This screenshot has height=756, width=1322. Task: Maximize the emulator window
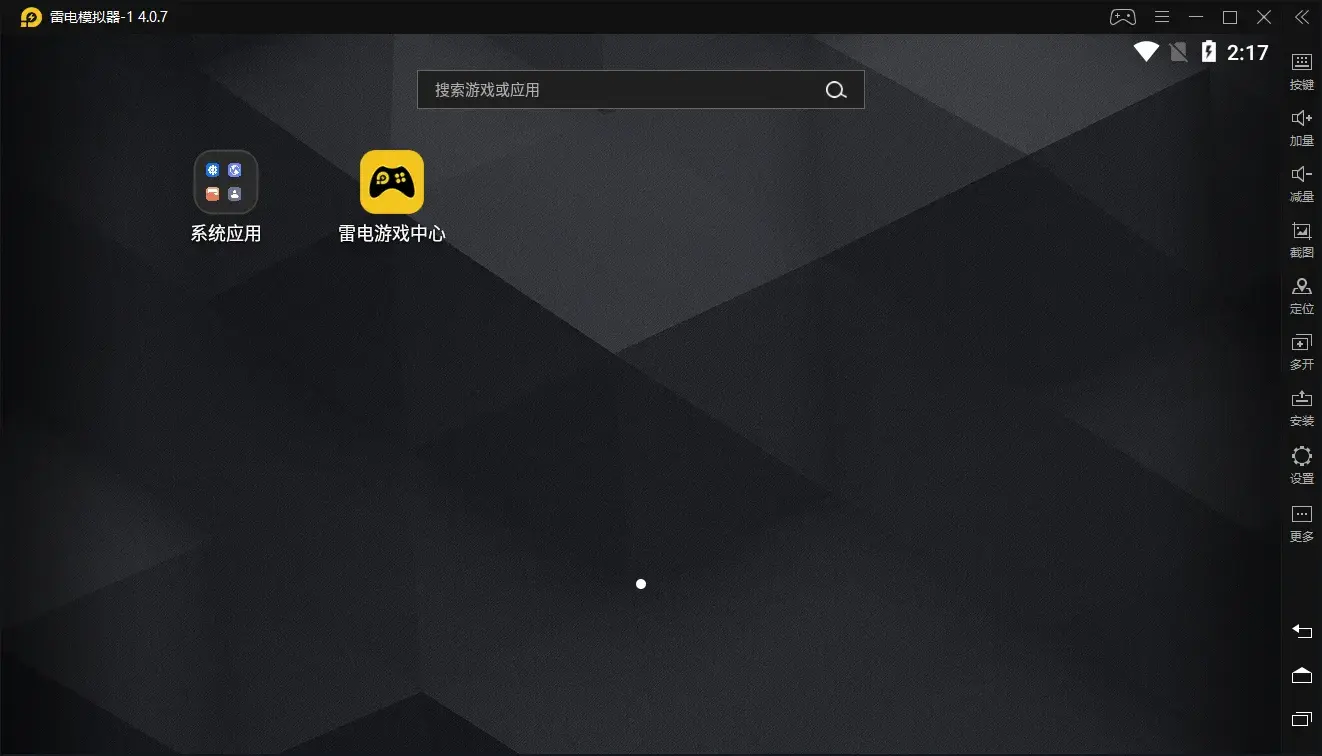coord(1230,17)
